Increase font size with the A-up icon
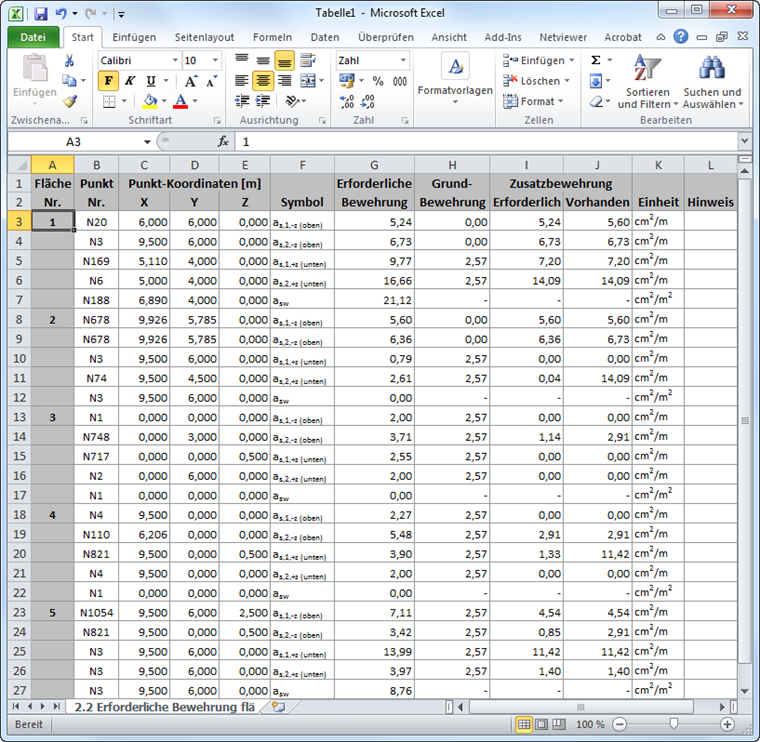The height and width of the screenshot is (742, 760). tap(190, 81)
